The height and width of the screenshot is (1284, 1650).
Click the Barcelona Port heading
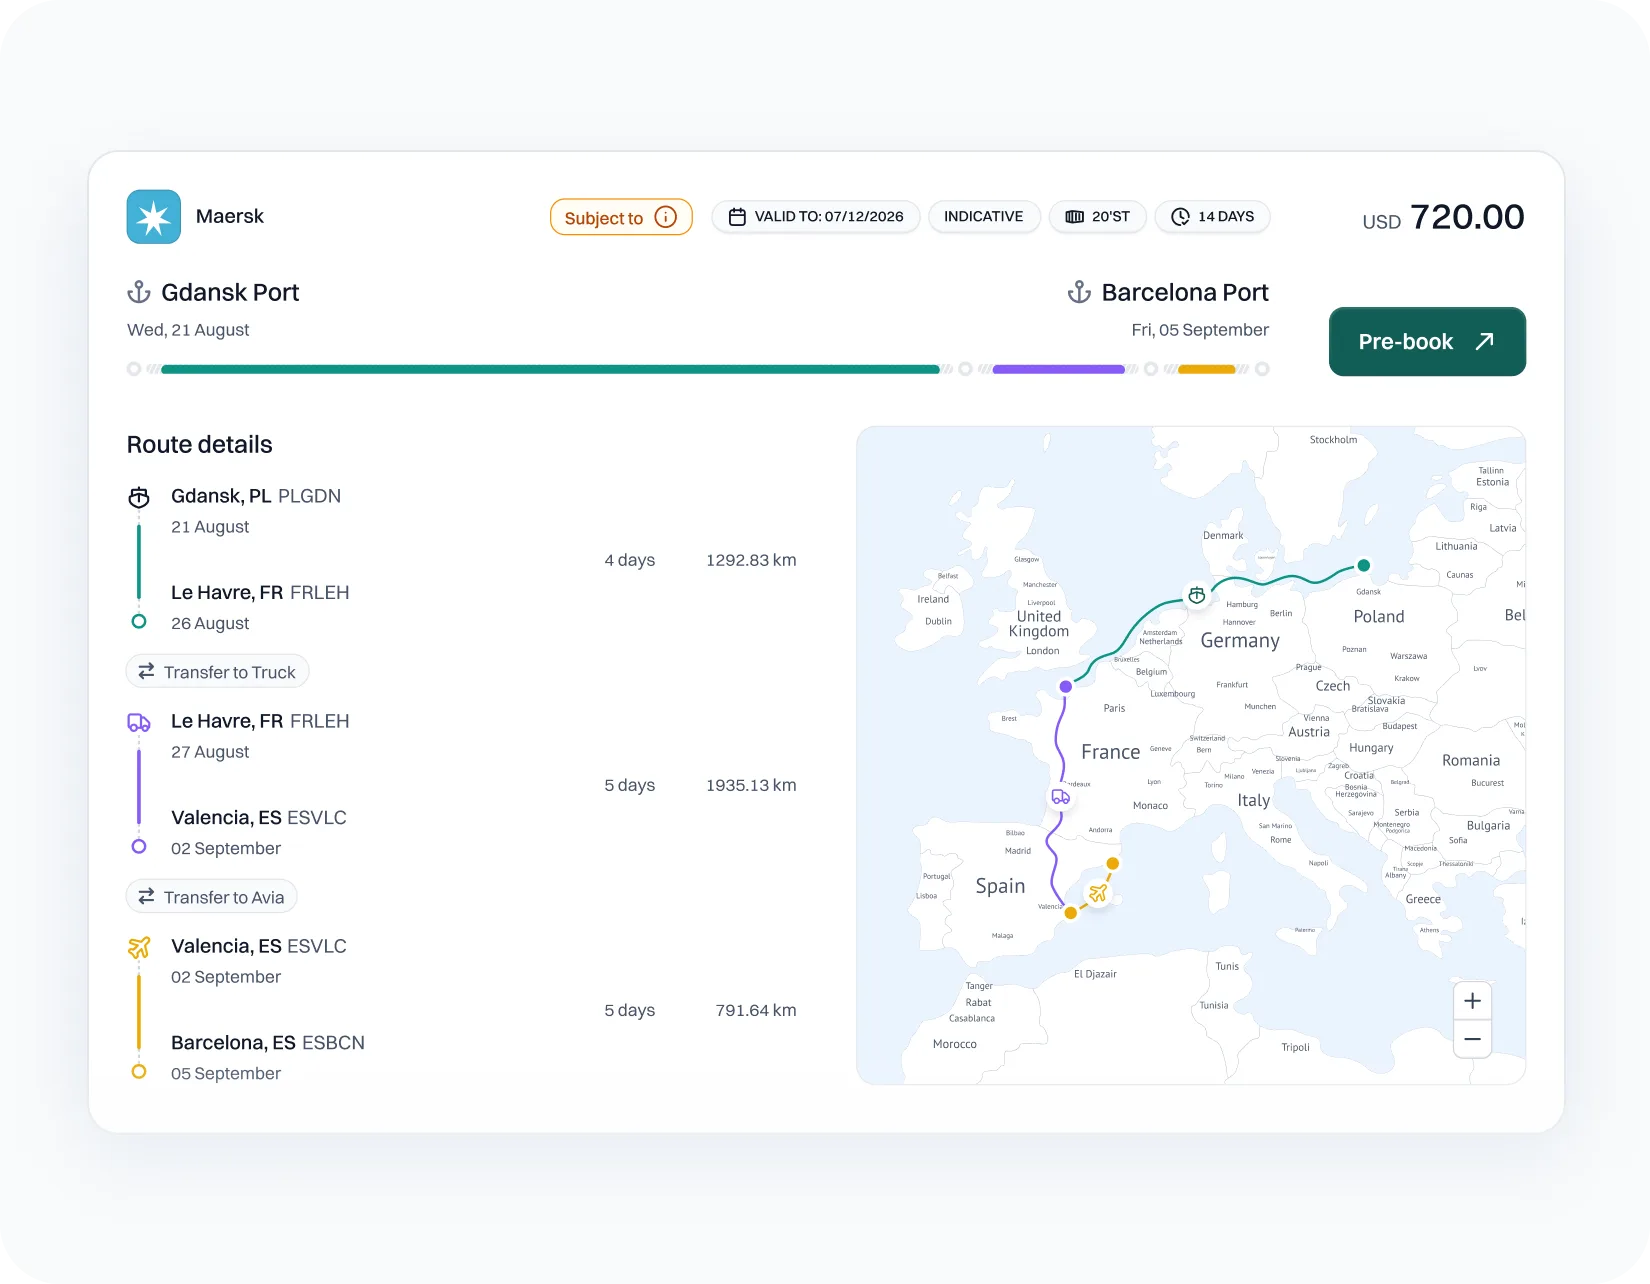[1185, 292]
